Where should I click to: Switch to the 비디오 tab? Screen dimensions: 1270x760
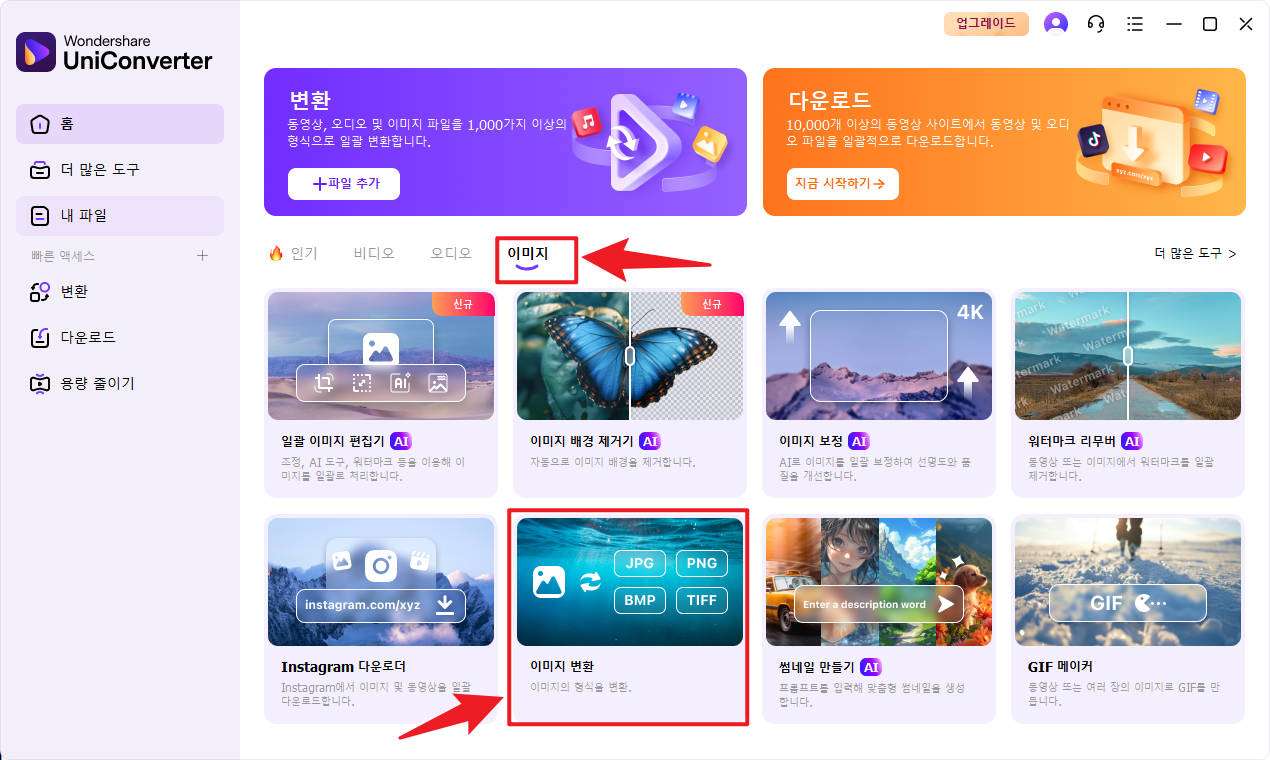(x=374, y=254)
